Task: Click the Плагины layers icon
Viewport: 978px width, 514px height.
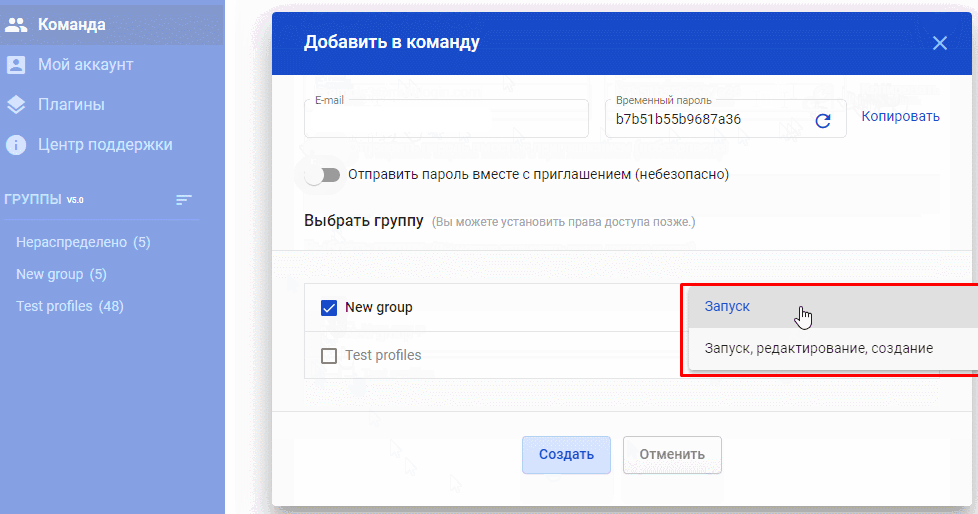Action: click(16, 105)
